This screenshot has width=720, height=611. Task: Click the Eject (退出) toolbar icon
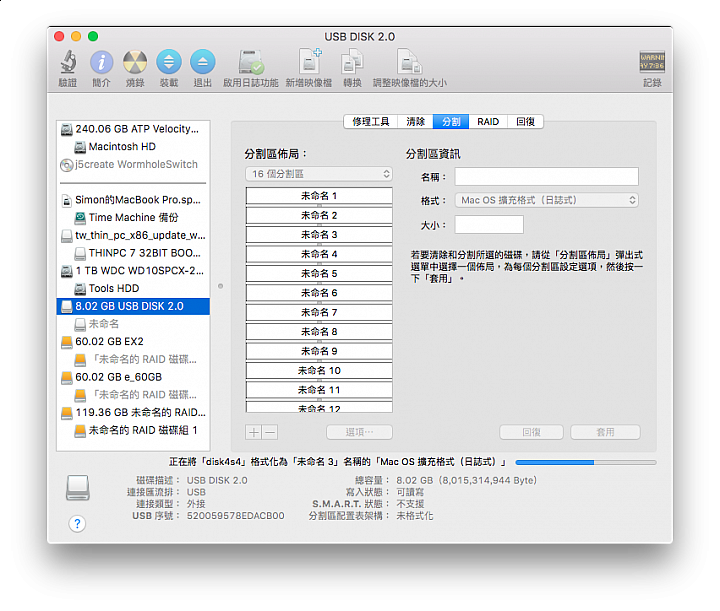point(202,62)
